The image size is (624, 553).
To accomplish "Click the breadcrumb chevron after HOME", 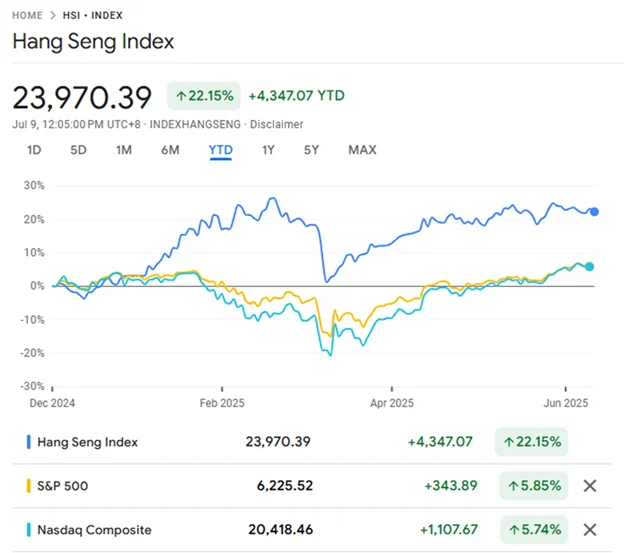I will tap(53, 16).
